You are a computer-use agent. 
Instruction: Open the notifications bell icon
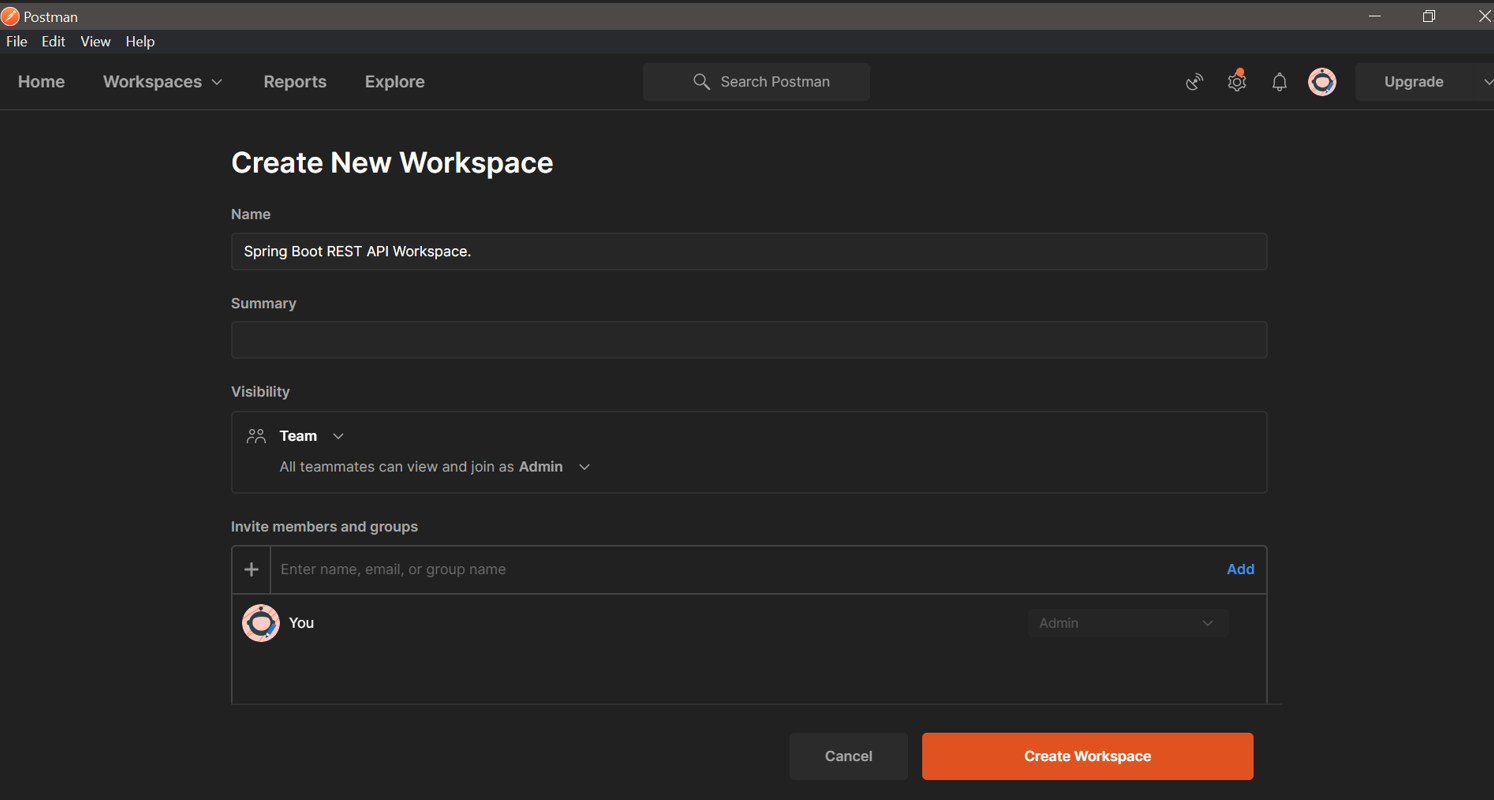point(1279,82)
